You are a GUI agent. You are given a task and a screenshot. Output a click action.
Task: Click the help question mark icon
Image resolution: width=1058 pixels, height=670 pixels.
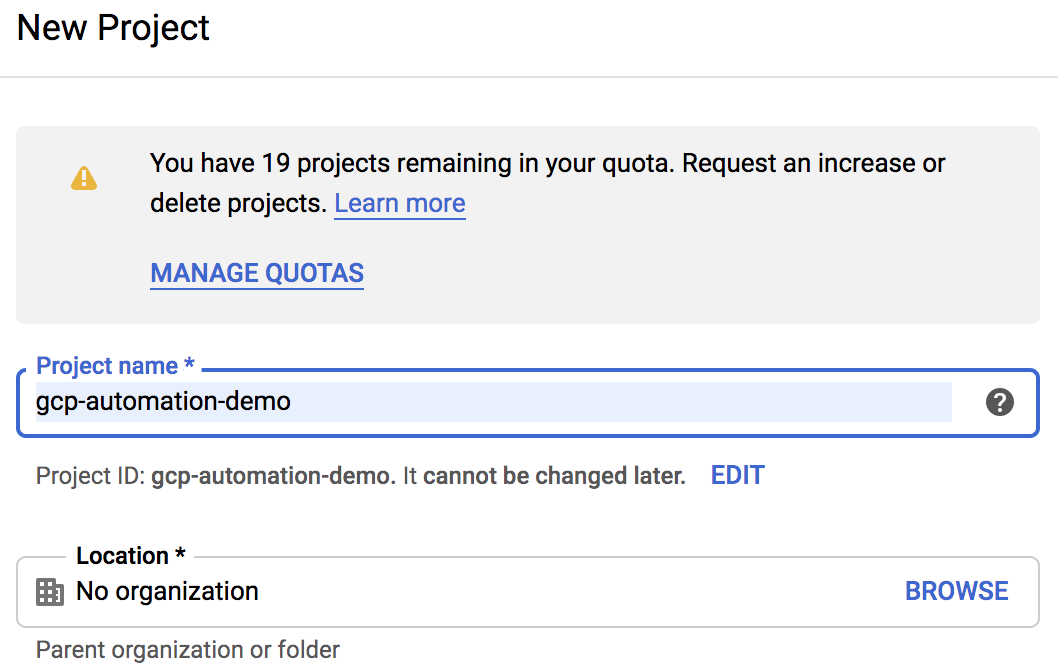999,403
